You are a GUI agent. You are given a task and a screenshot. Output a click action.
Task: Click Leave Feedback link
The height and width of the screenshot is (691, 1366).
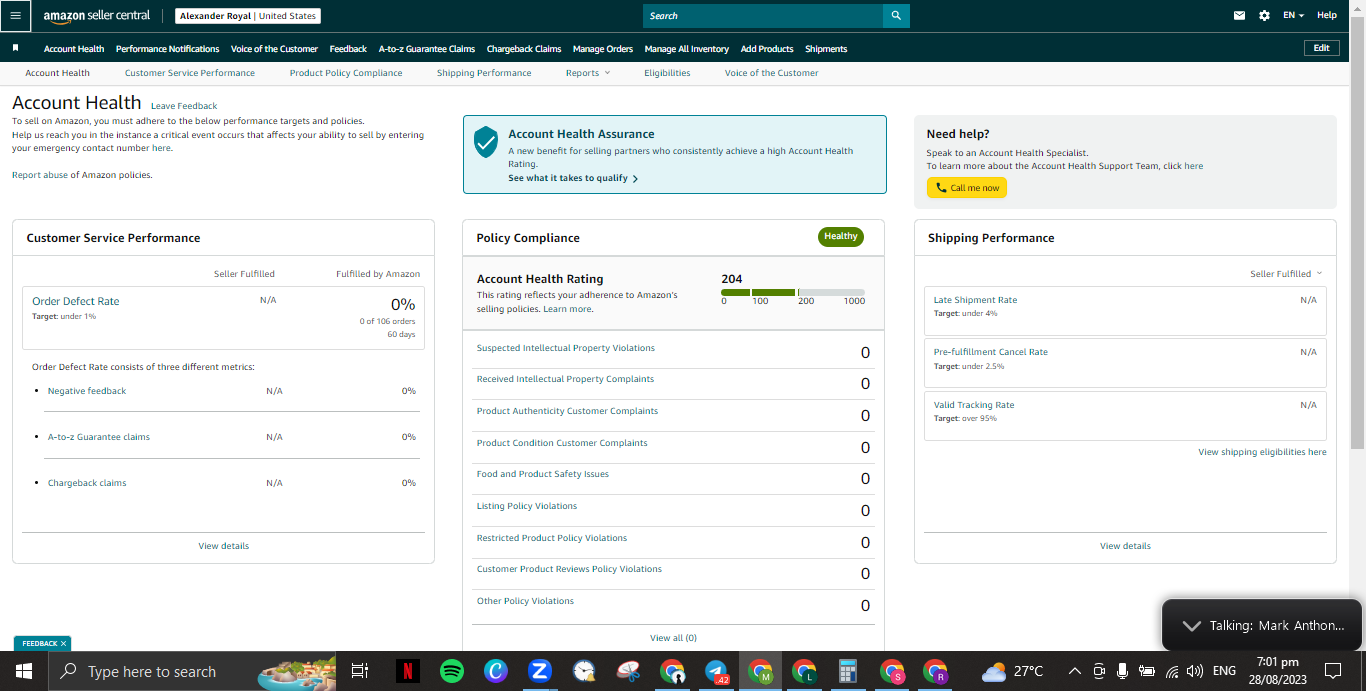pyautogui.click(x=184, y=106)
